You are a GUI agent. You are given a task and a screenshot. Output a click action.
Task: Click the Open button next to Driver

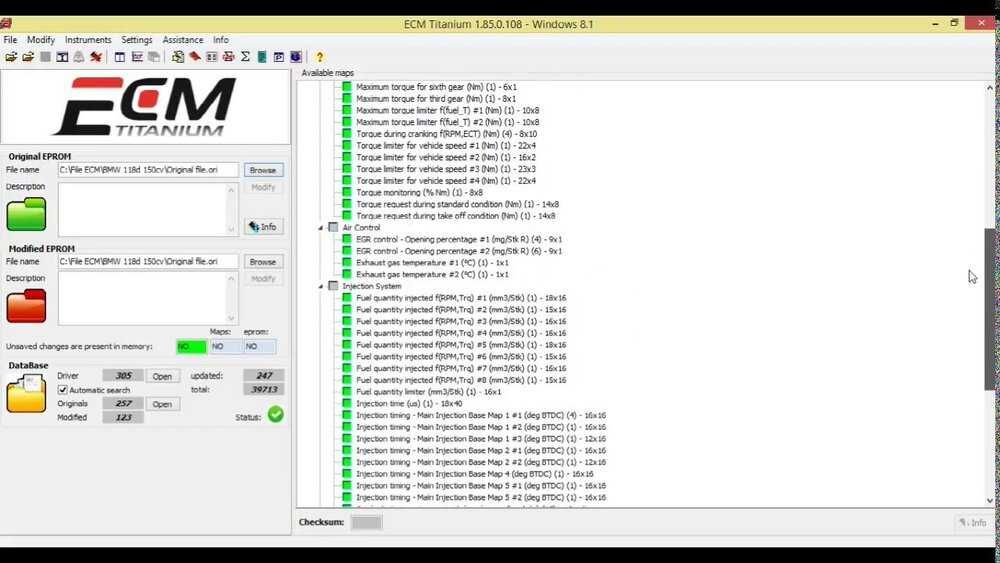pos(162,376)
